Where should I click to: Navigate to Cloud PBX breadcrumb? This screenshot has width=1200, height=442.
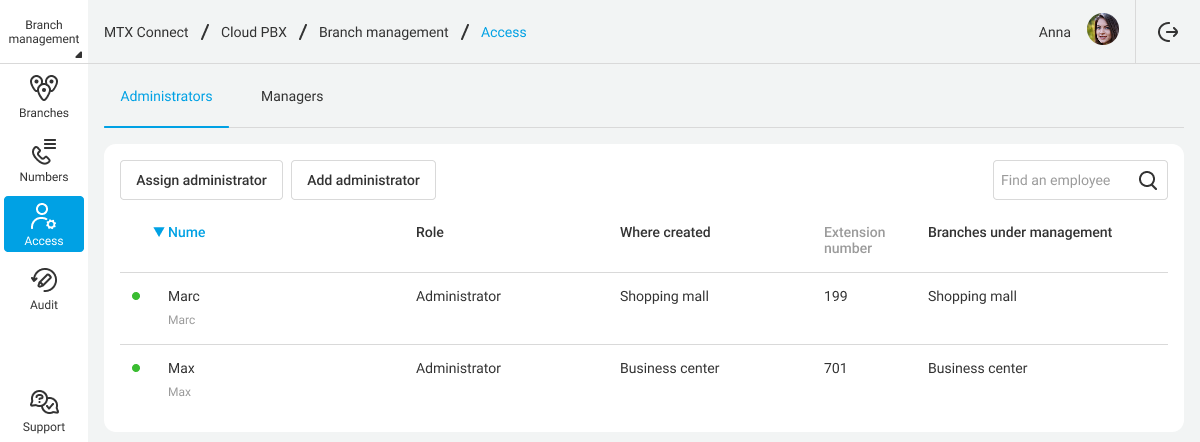point(254,32)
